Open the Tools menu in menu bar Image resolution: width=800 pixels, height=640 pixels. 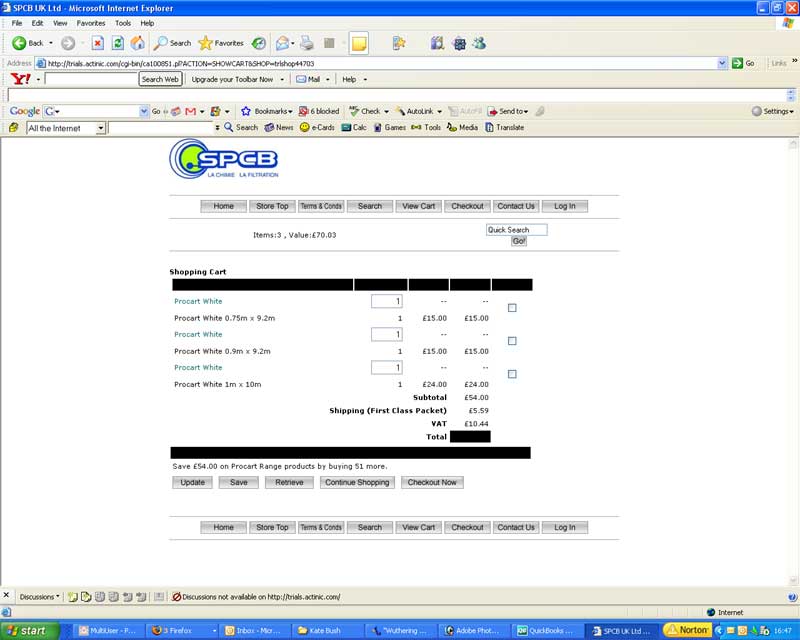[x=123, y=23]
